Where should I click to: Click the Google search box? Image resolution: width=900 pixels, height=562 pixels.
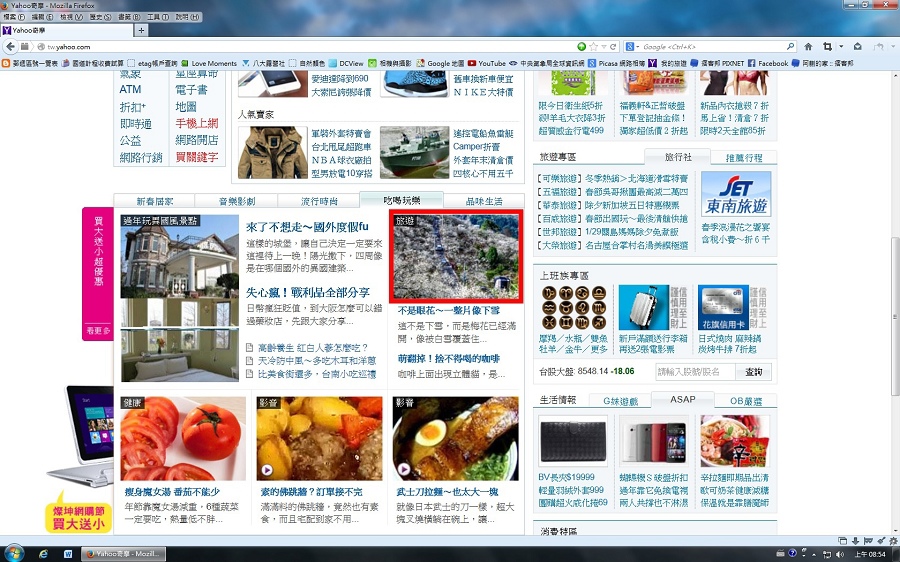point(712,46)
